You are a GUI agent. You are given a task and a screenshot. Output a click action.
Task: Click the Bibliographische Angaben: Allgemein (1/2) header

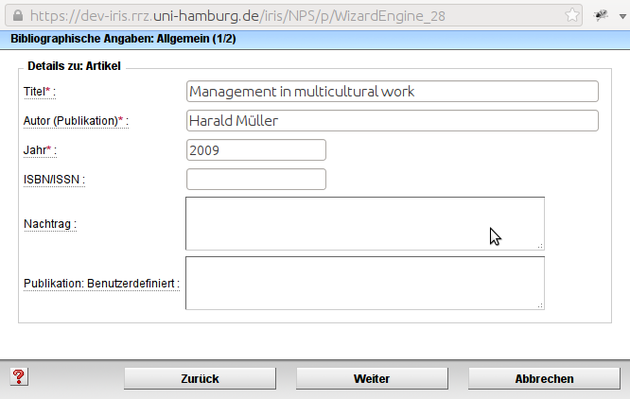coord(123,39)
